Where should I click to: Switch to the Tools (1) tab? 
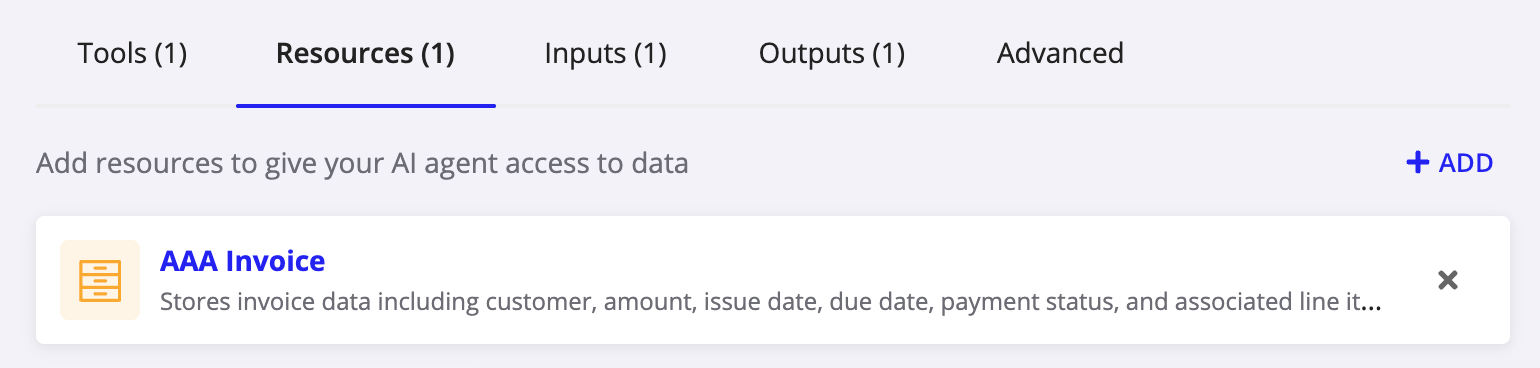click(x=132, y=53)
